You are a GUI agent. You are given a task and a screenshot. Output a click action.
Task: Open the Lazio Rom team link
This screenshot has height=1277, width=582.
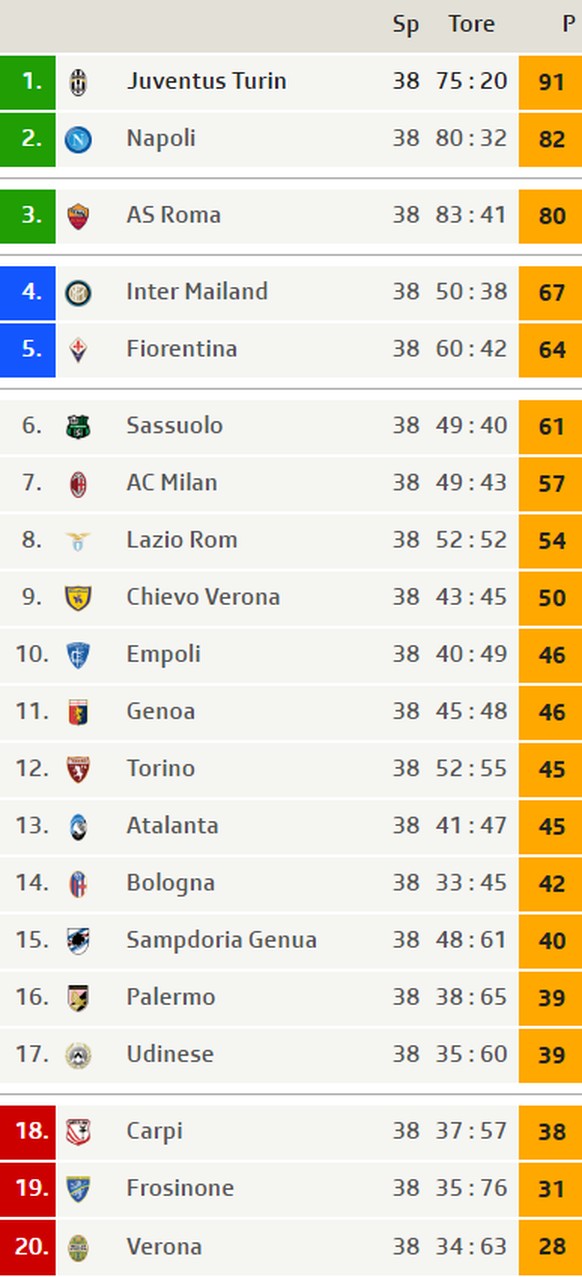[x=182, y=540]
